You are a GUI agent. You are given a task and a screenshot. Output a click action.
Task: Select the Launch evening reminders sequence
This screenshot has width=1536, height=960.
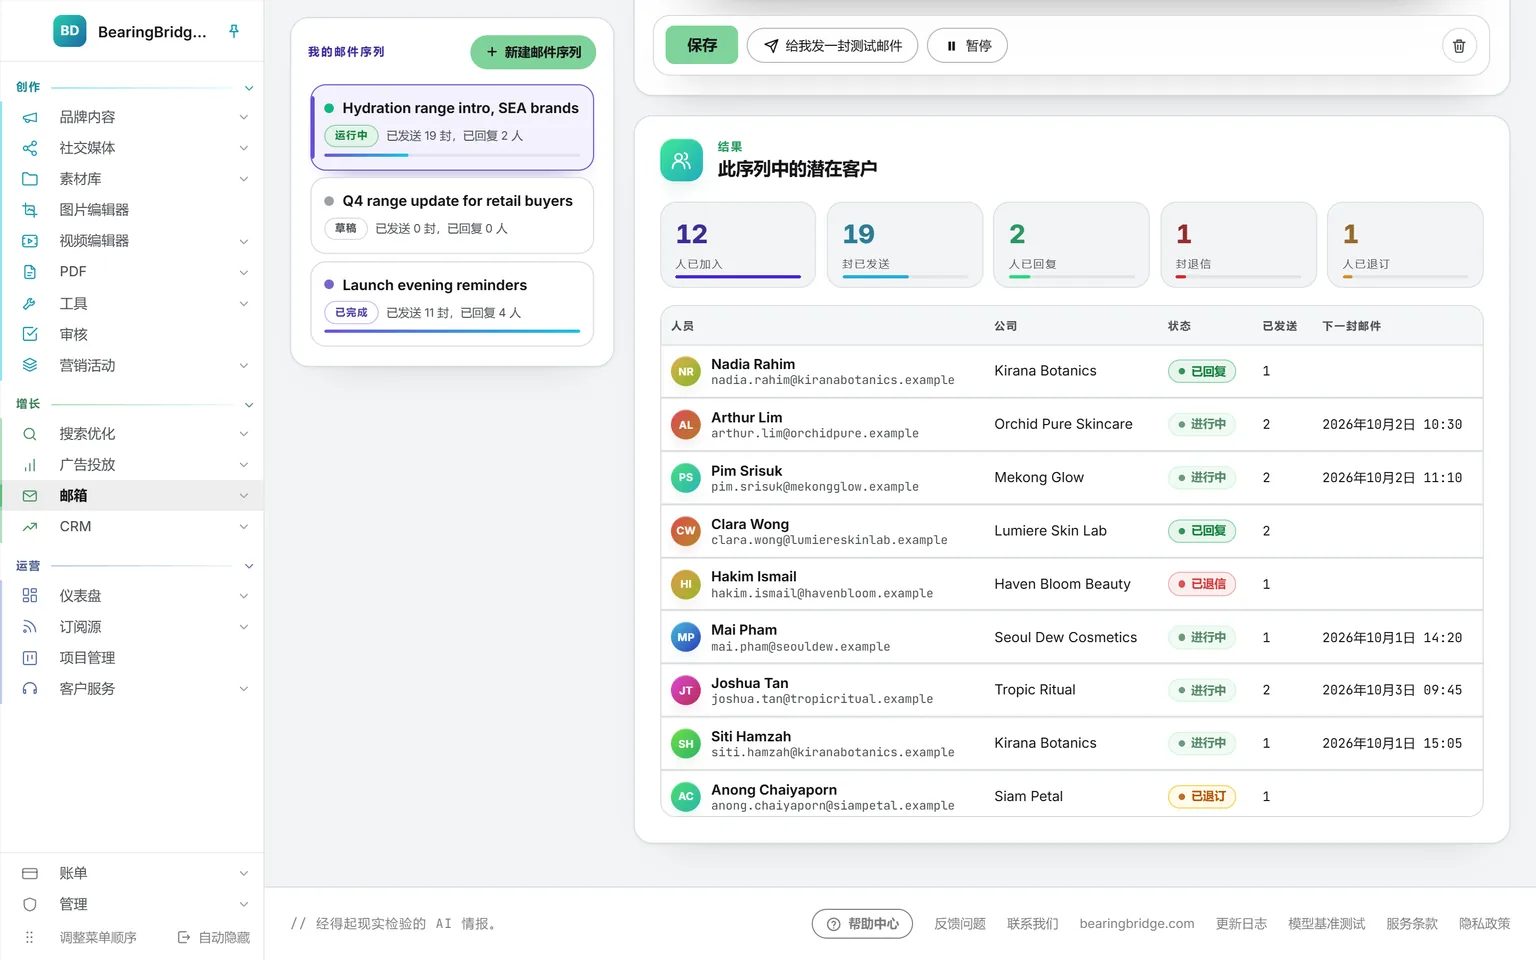coord(452,304)
